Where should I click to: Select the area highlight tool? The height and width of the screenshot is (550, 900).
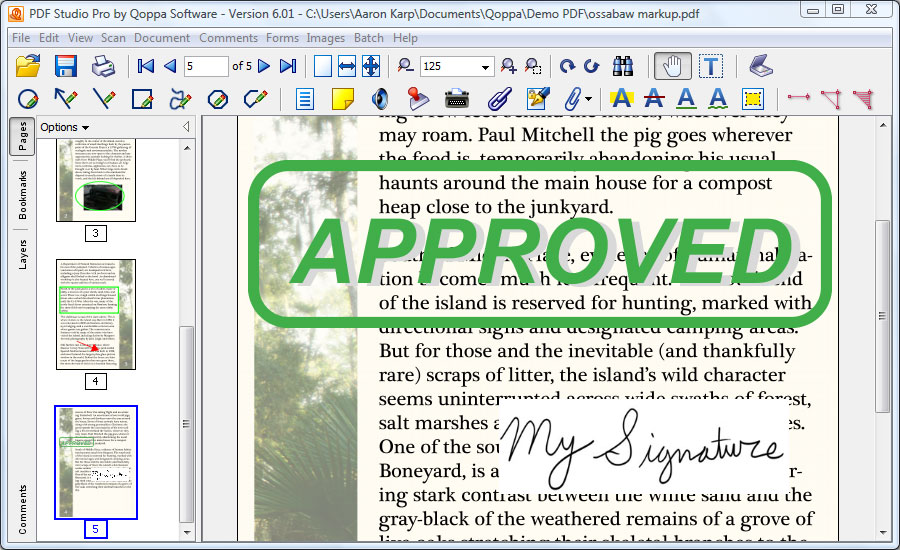point(752,99)
